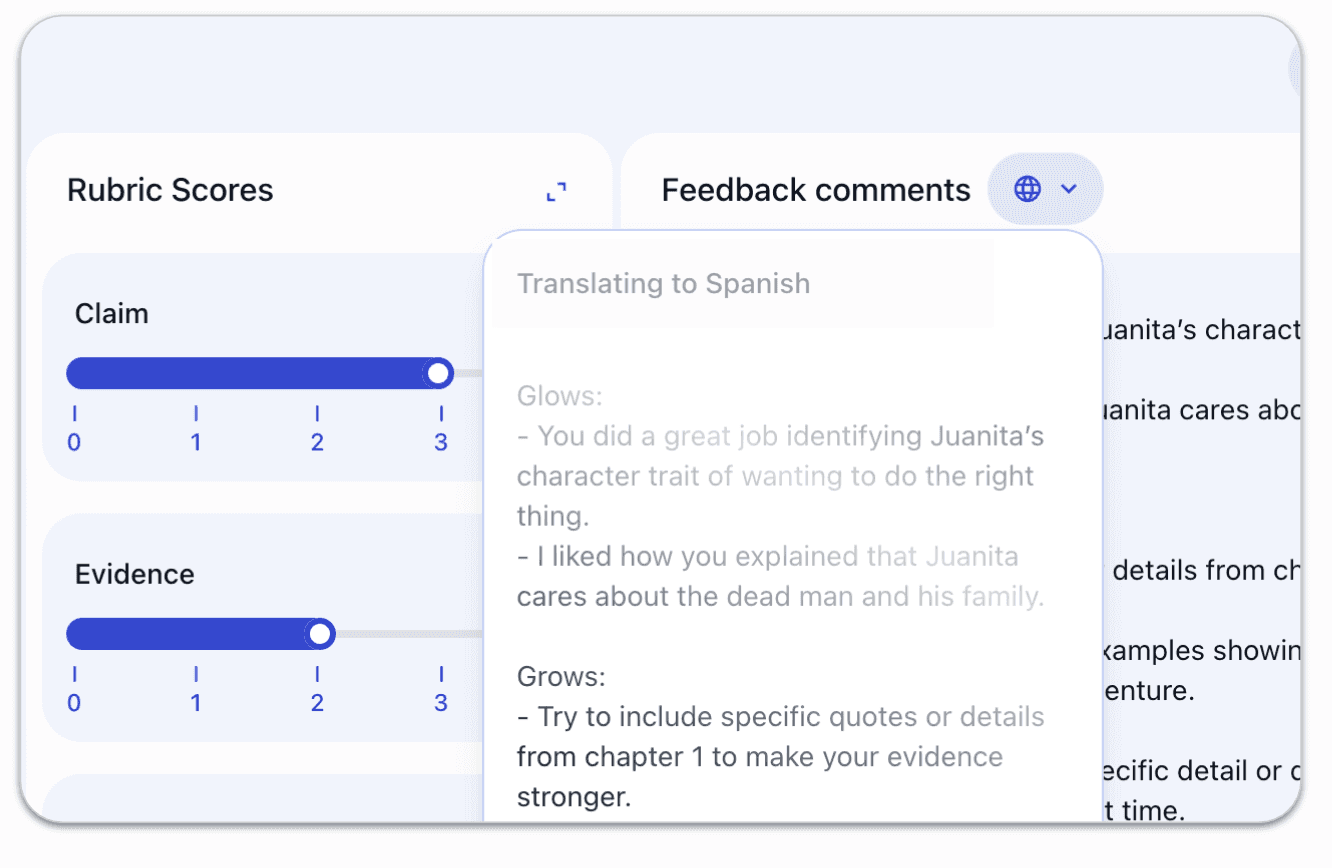Set Claim score to 1 tick
The image size is (1332, 868).
click(196, 413)
